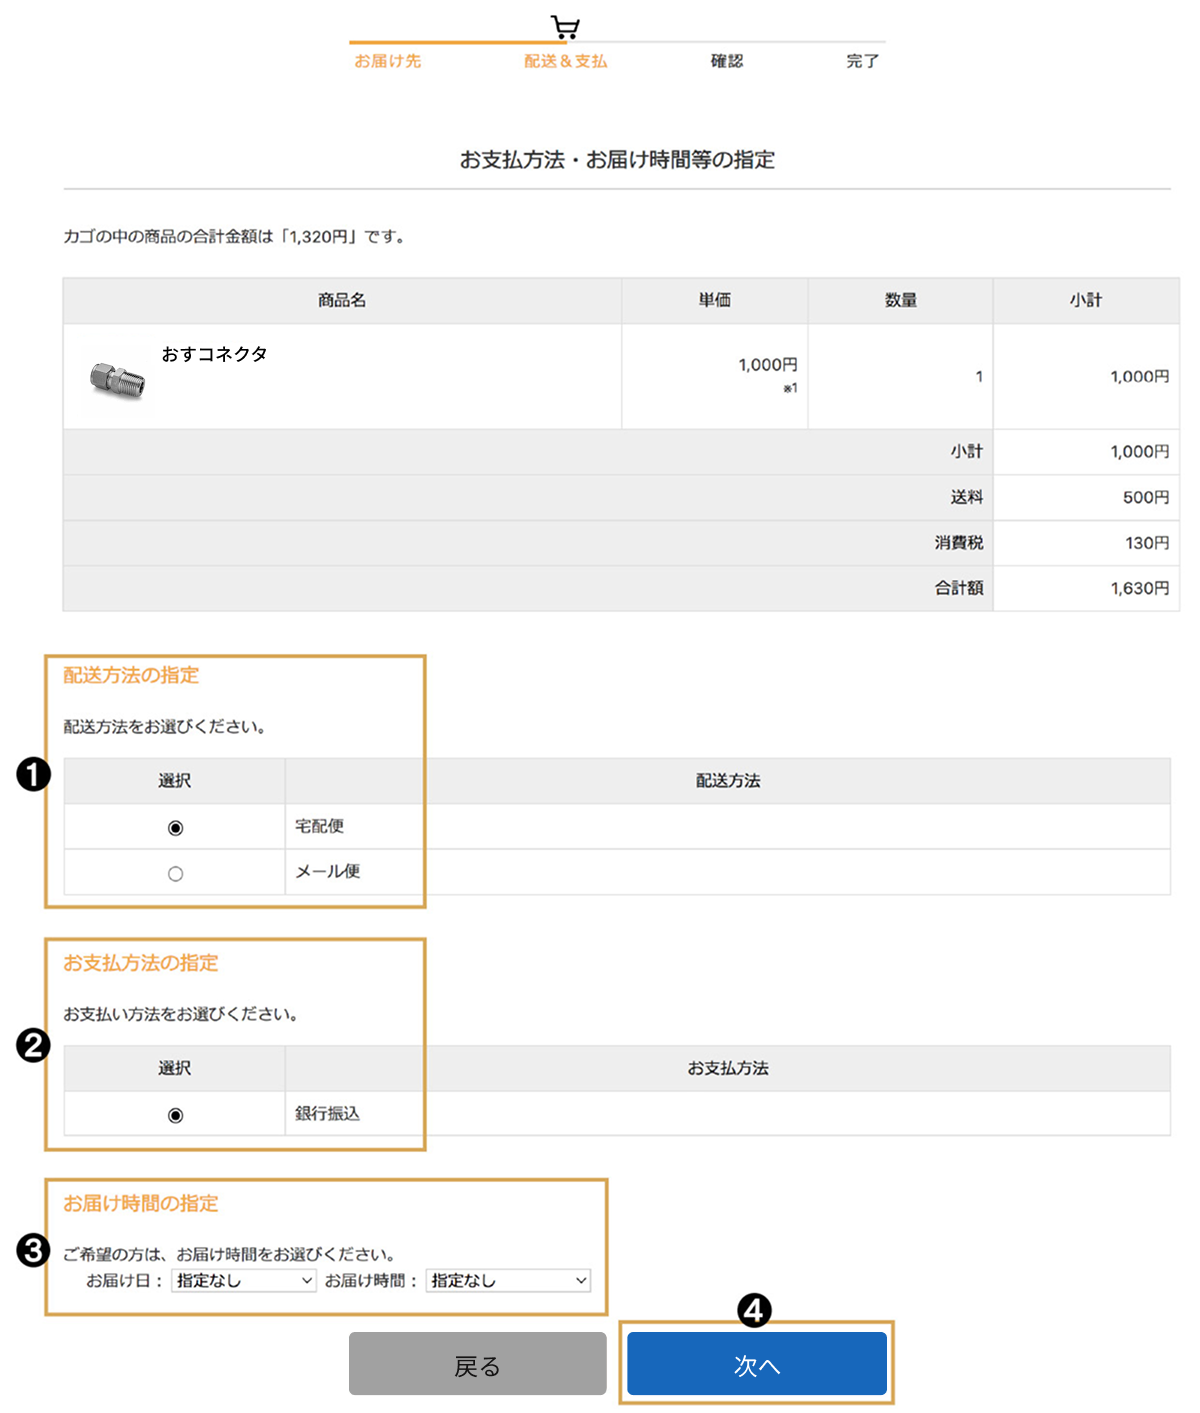The image size is (1200, 1413).
Task: Click the black circled number 1 marker
Action: [33, 774]
